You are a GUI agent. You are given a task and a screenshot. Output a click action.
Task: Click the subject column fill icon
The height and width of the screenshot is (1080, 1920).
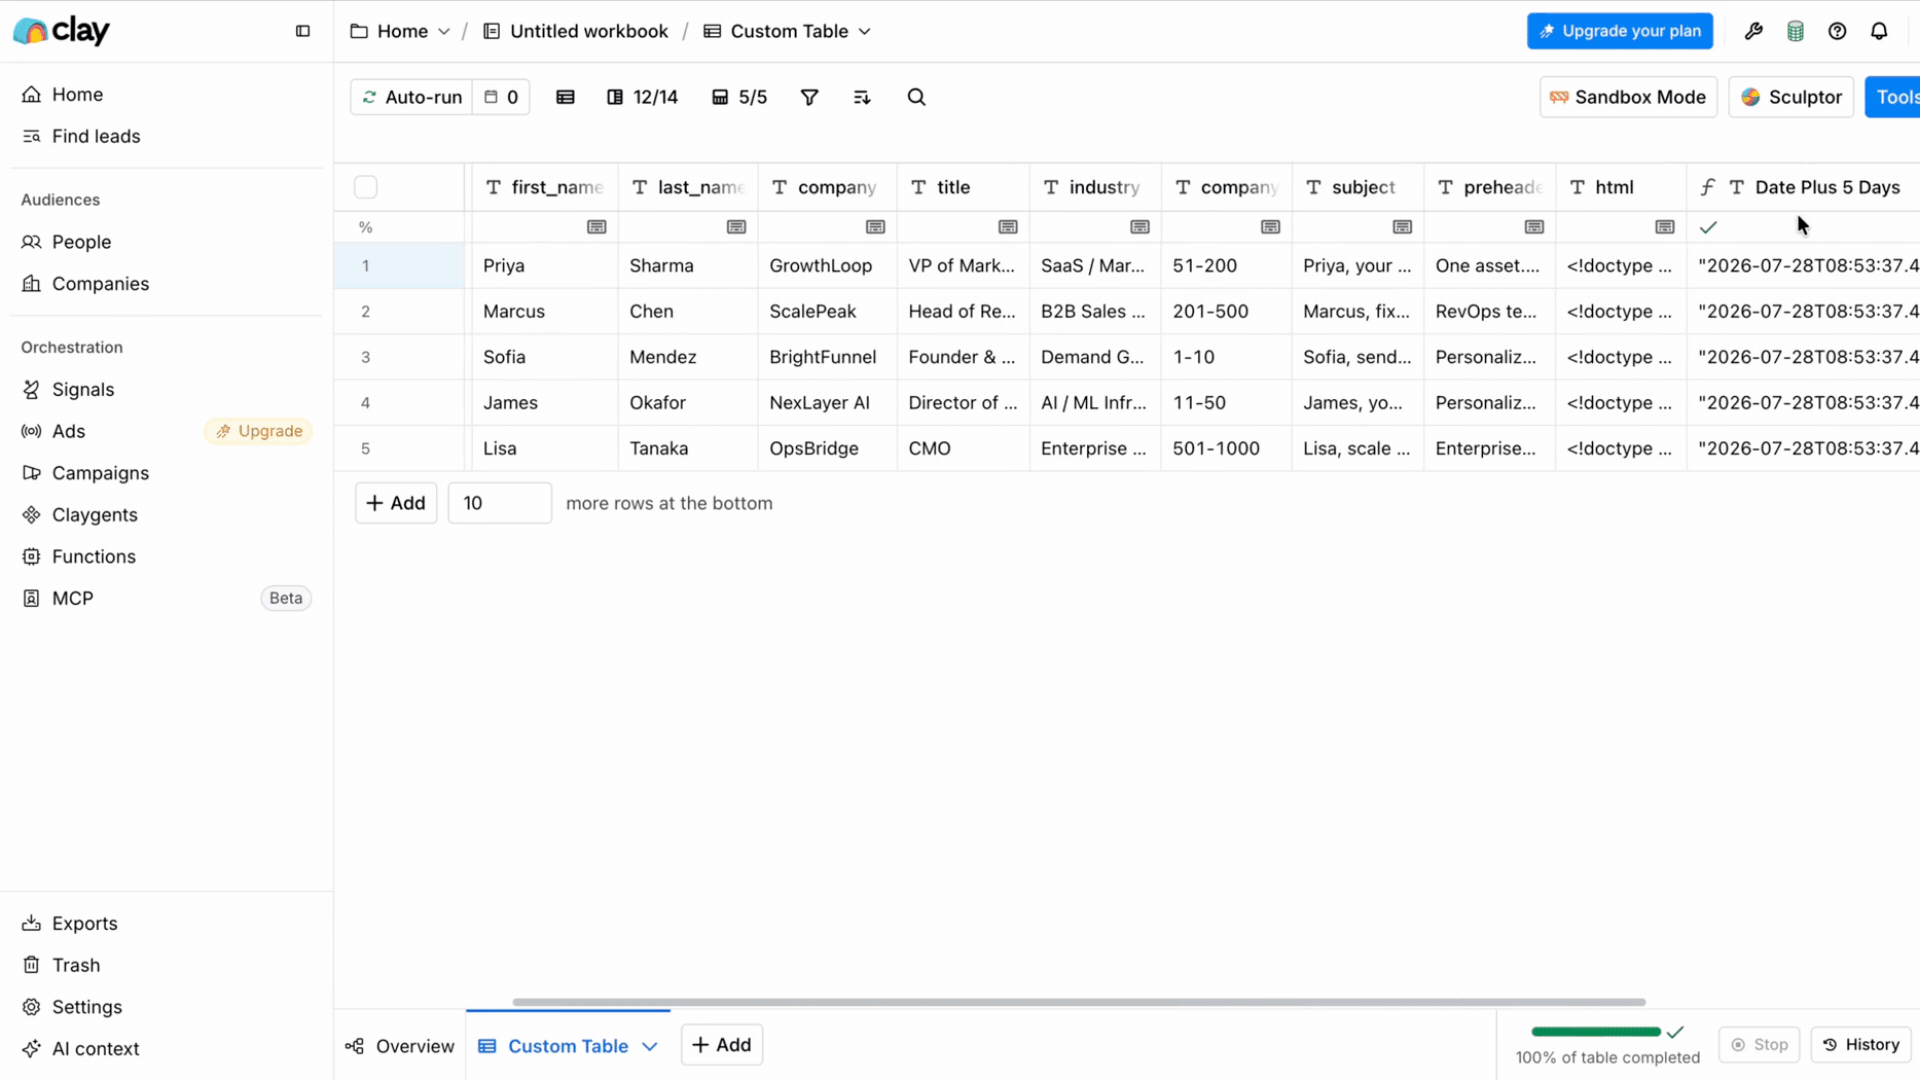tap(1403, 227)
